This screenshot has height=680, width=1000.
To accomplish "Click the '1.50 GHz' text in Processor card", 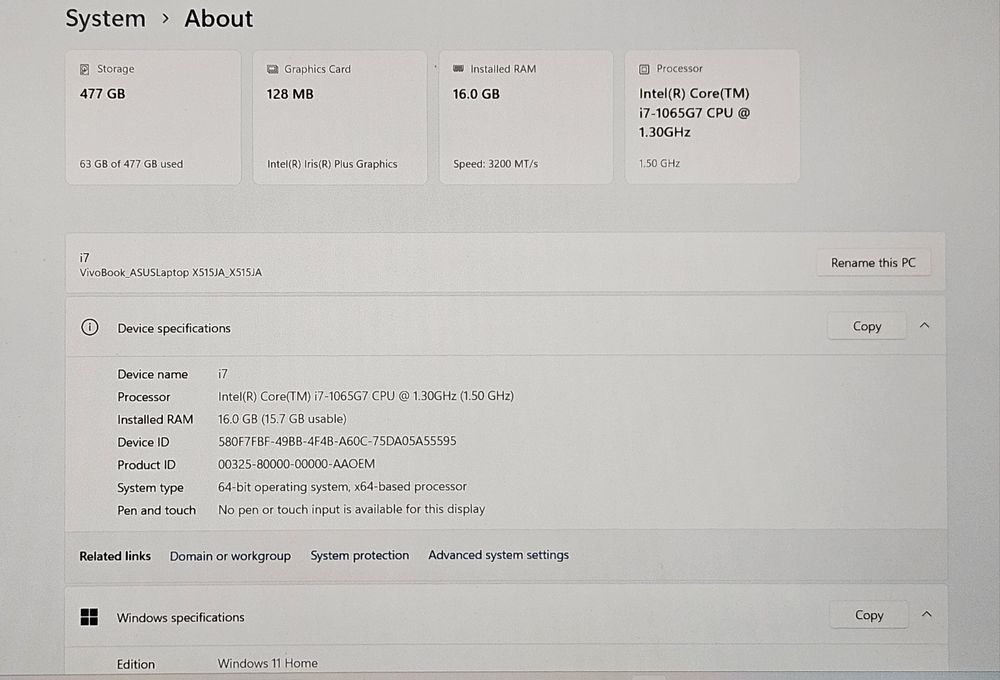I will coord(659,163).
